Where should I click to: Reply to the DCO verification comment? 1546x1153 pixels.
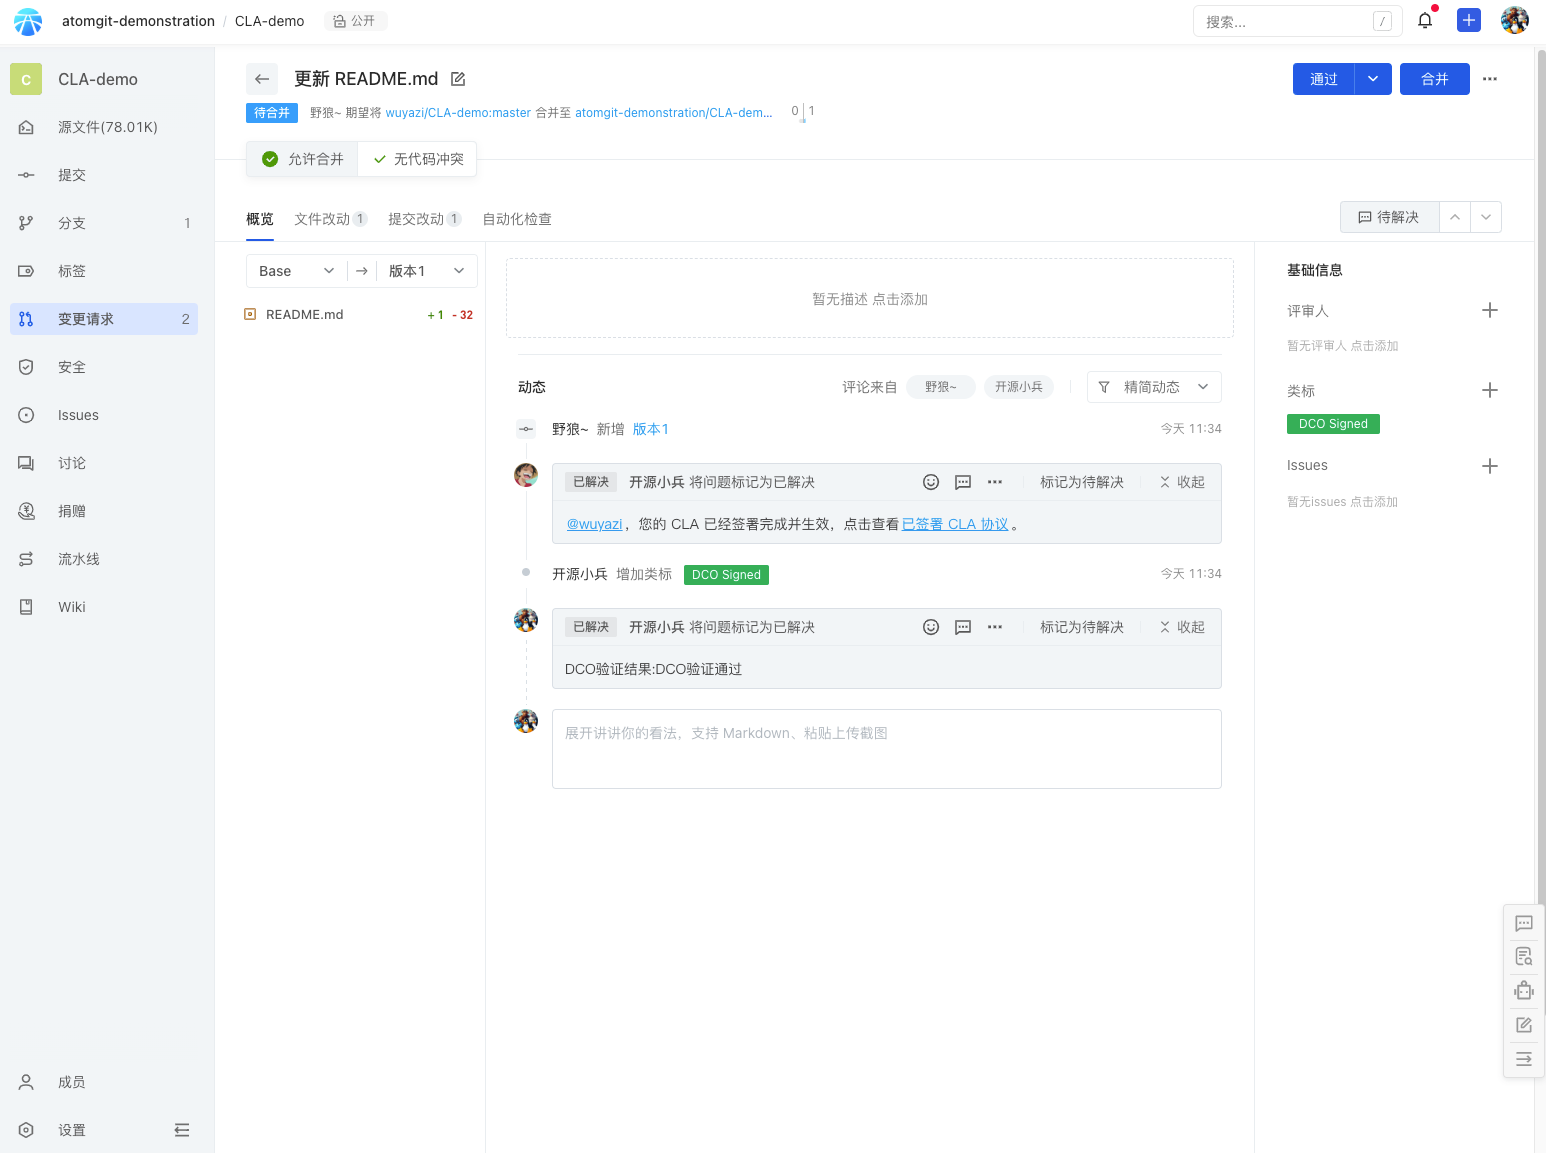[x=962, y=627]
